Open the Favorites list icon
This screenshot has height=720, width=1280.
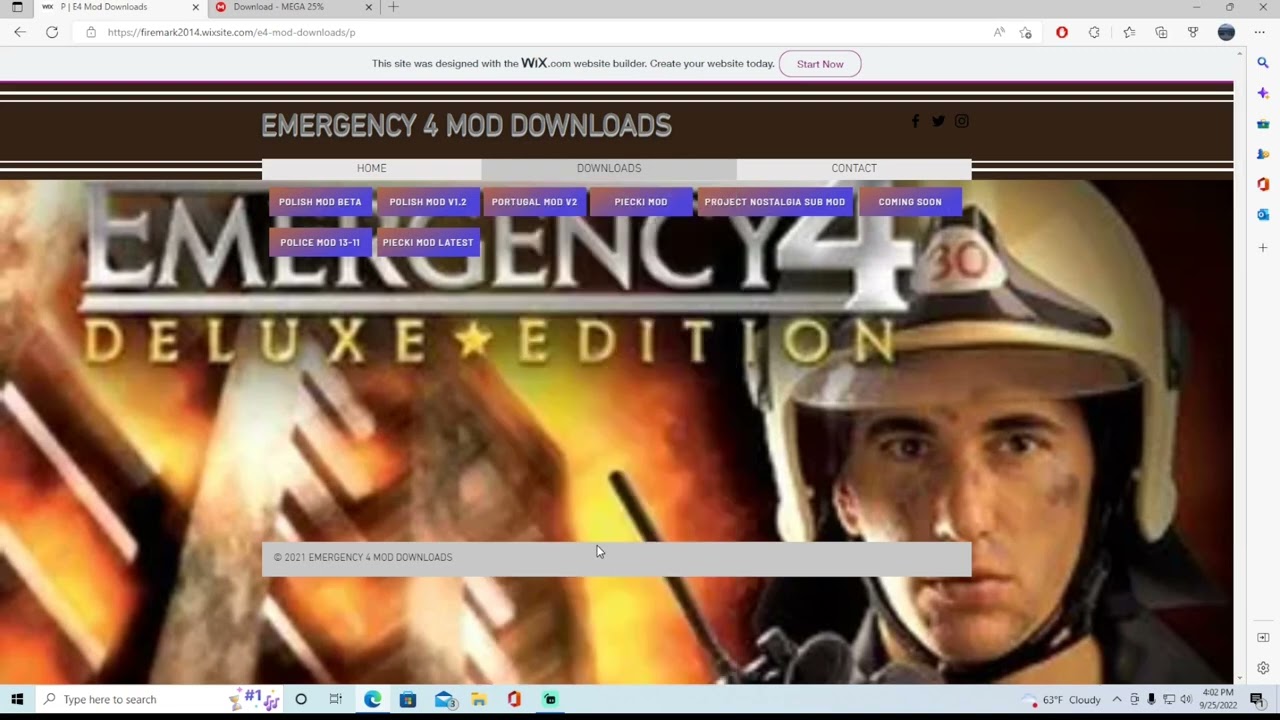(x=1129, y=32)
